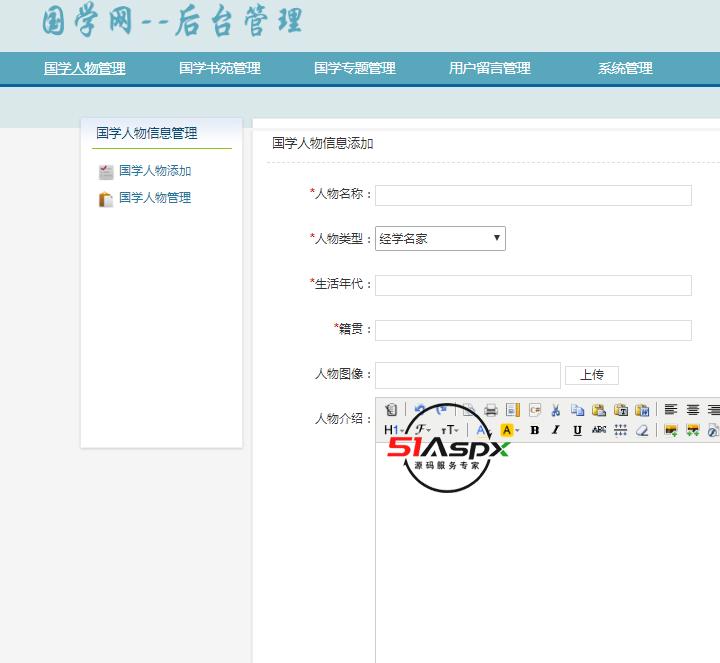Image resolution: width=720 pixels, height=663 pixels.
Task: Remove formatting with the eraser icon
Action: click(x=642, y=430)
